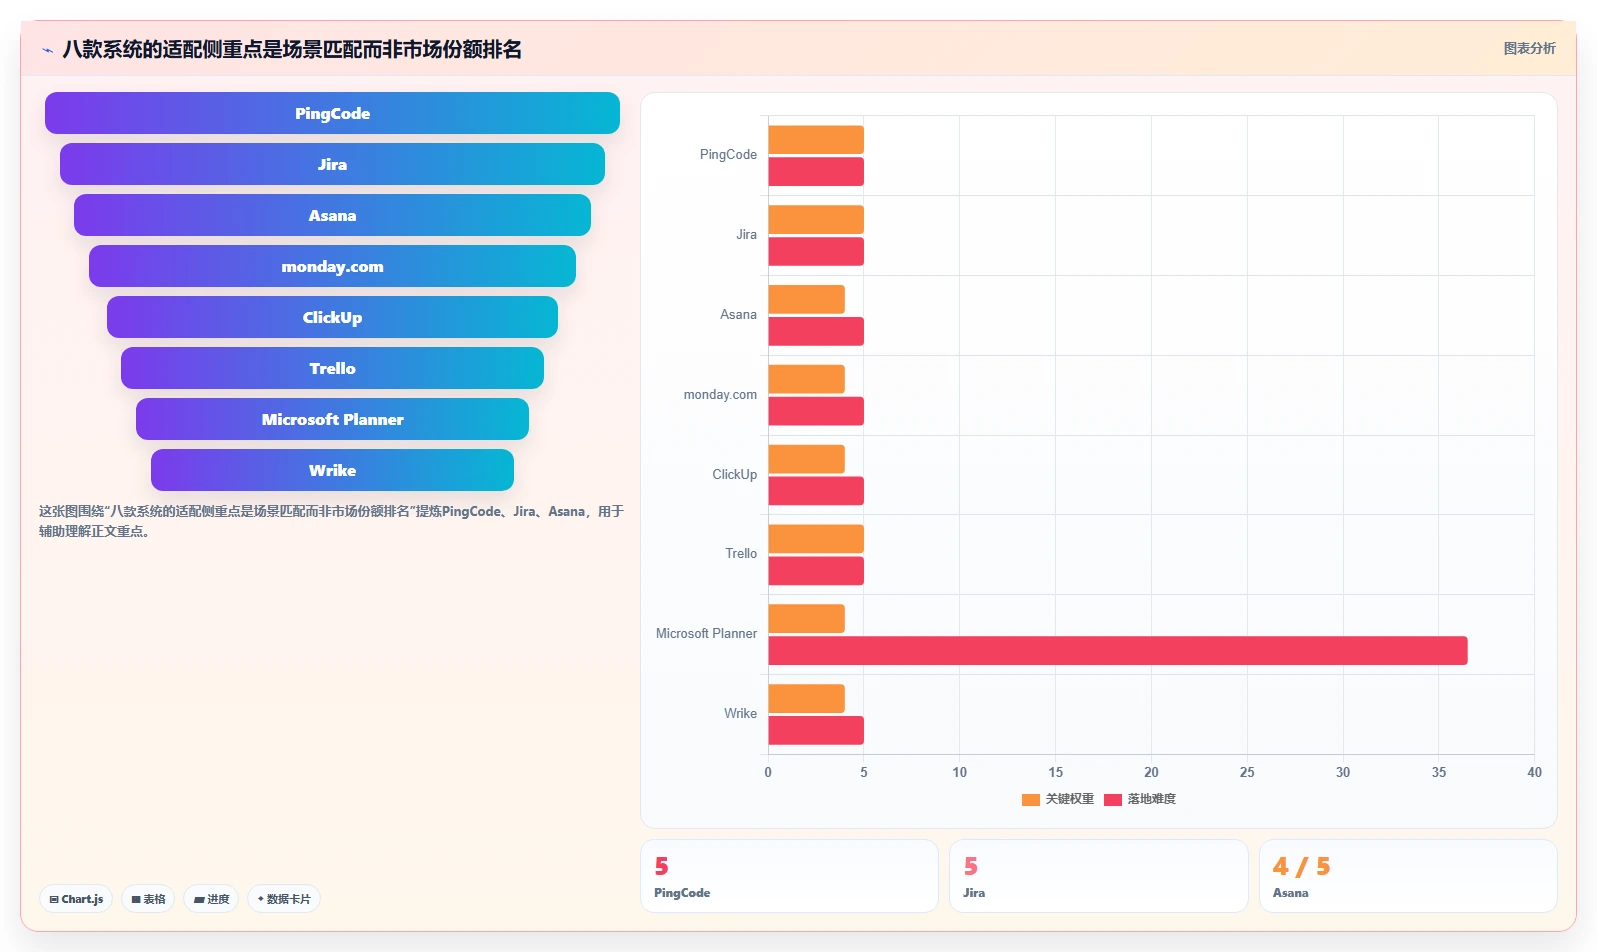Click Jira's orange bar in chart
The height and width of the screenshot is (952, 1597).
point(816,220)
